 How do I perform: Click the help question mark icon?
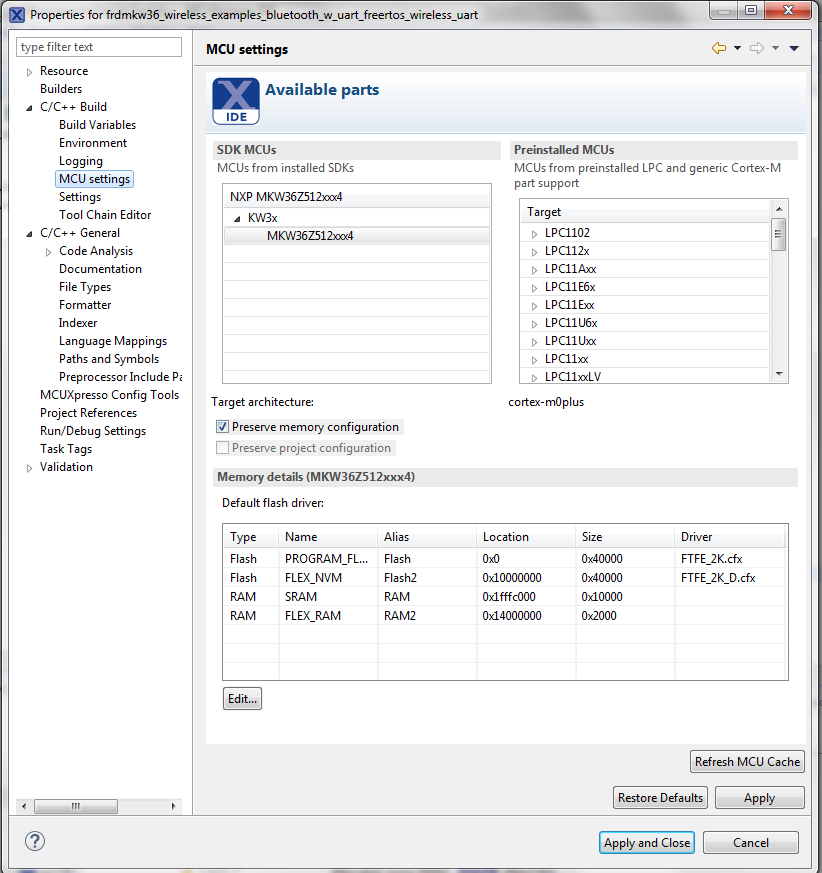click(x=34, y=842)
